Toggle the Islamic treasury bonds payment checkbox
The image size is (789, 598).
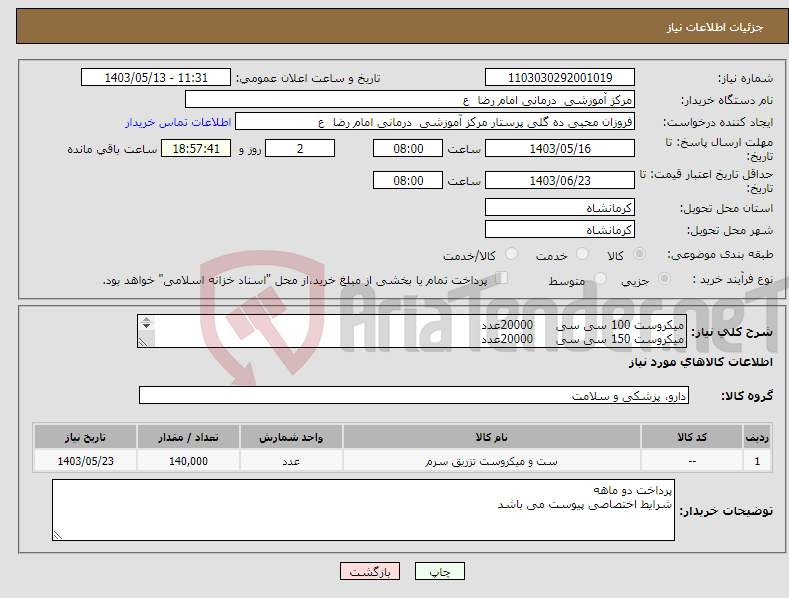(x=502, y=278)
